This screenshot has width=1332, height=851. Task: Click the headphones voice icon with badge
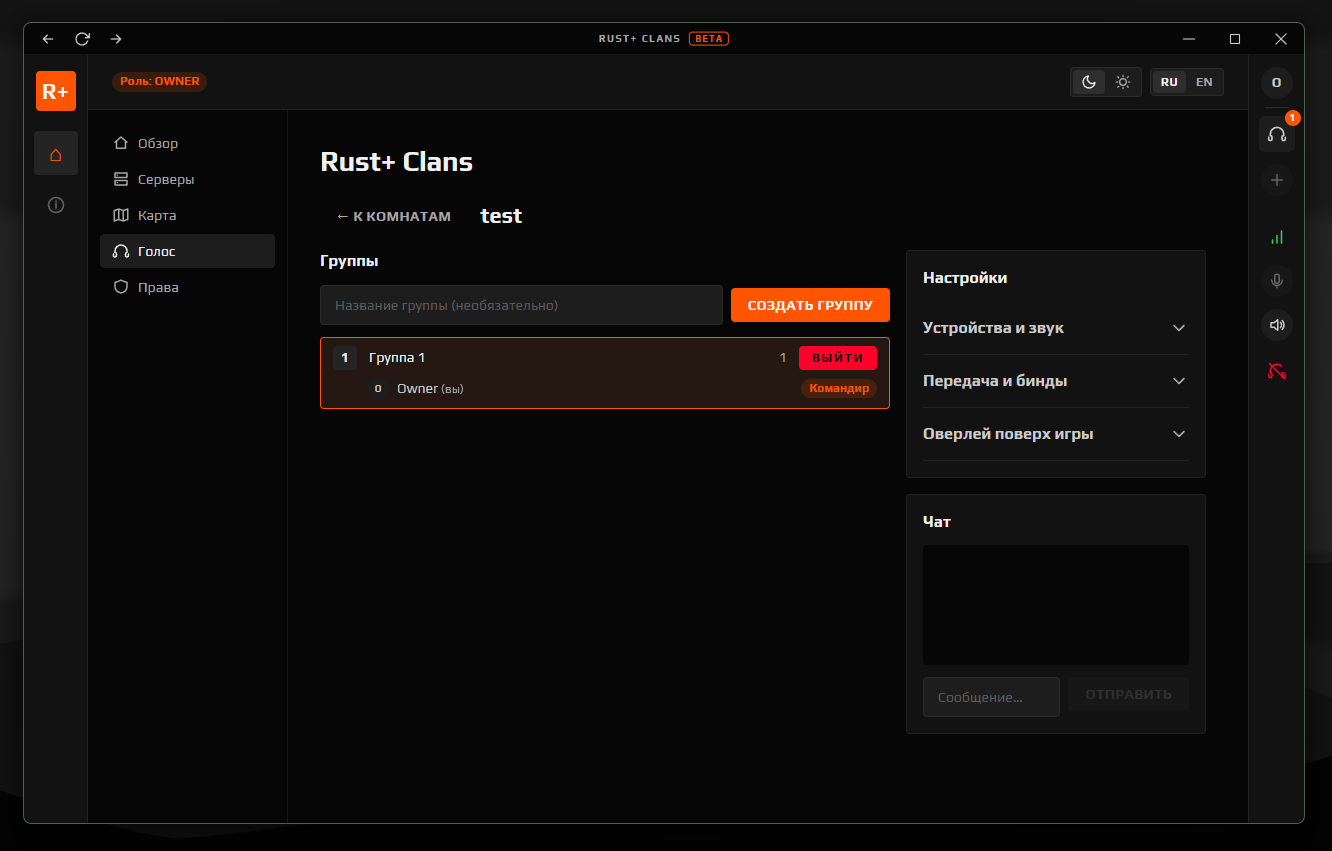click(1276, 133)
